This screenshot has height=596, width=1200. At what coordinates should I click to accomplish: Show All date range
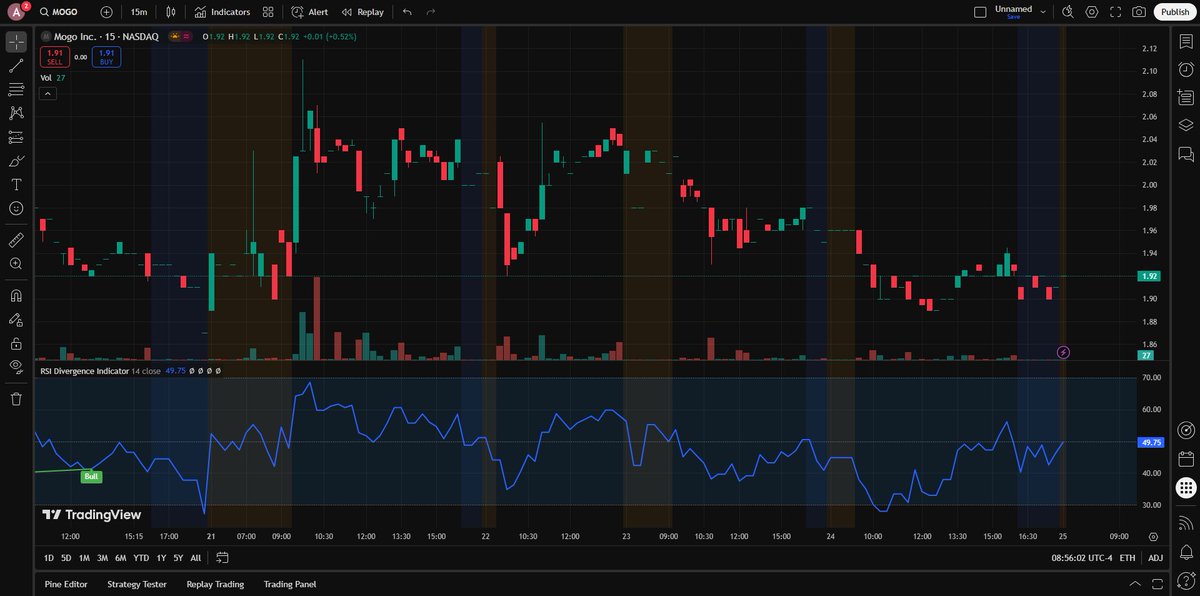[195, 558]
